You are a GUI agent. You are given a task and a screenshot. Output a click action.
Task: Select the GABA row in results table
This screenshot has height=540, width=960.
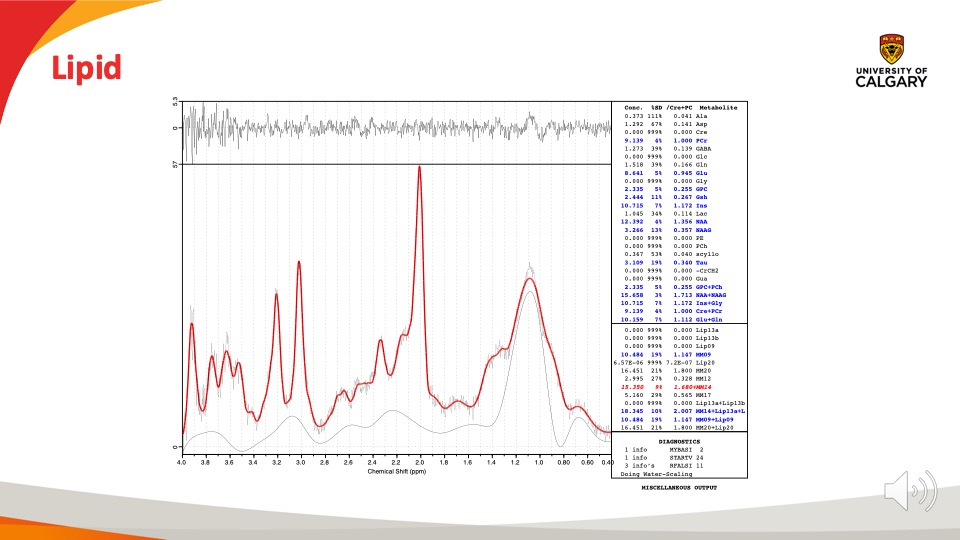(680, 148)
